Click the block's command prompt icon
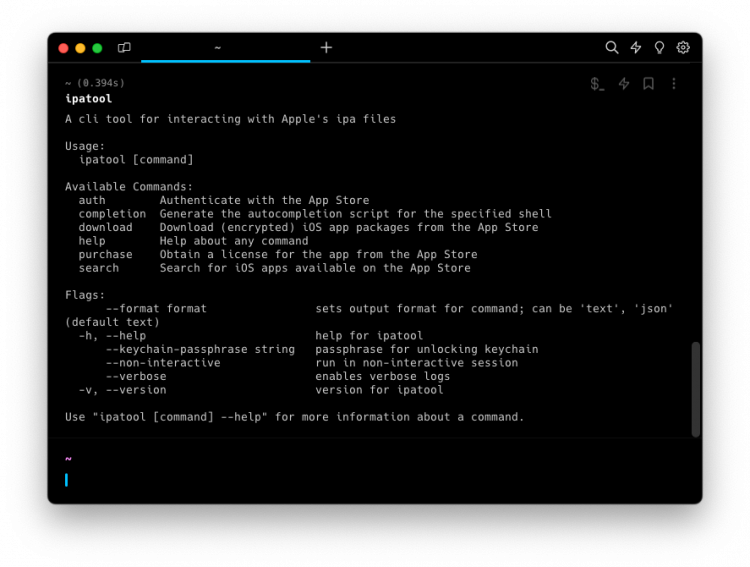Screen dimensions: 750x567 (597, 84)
